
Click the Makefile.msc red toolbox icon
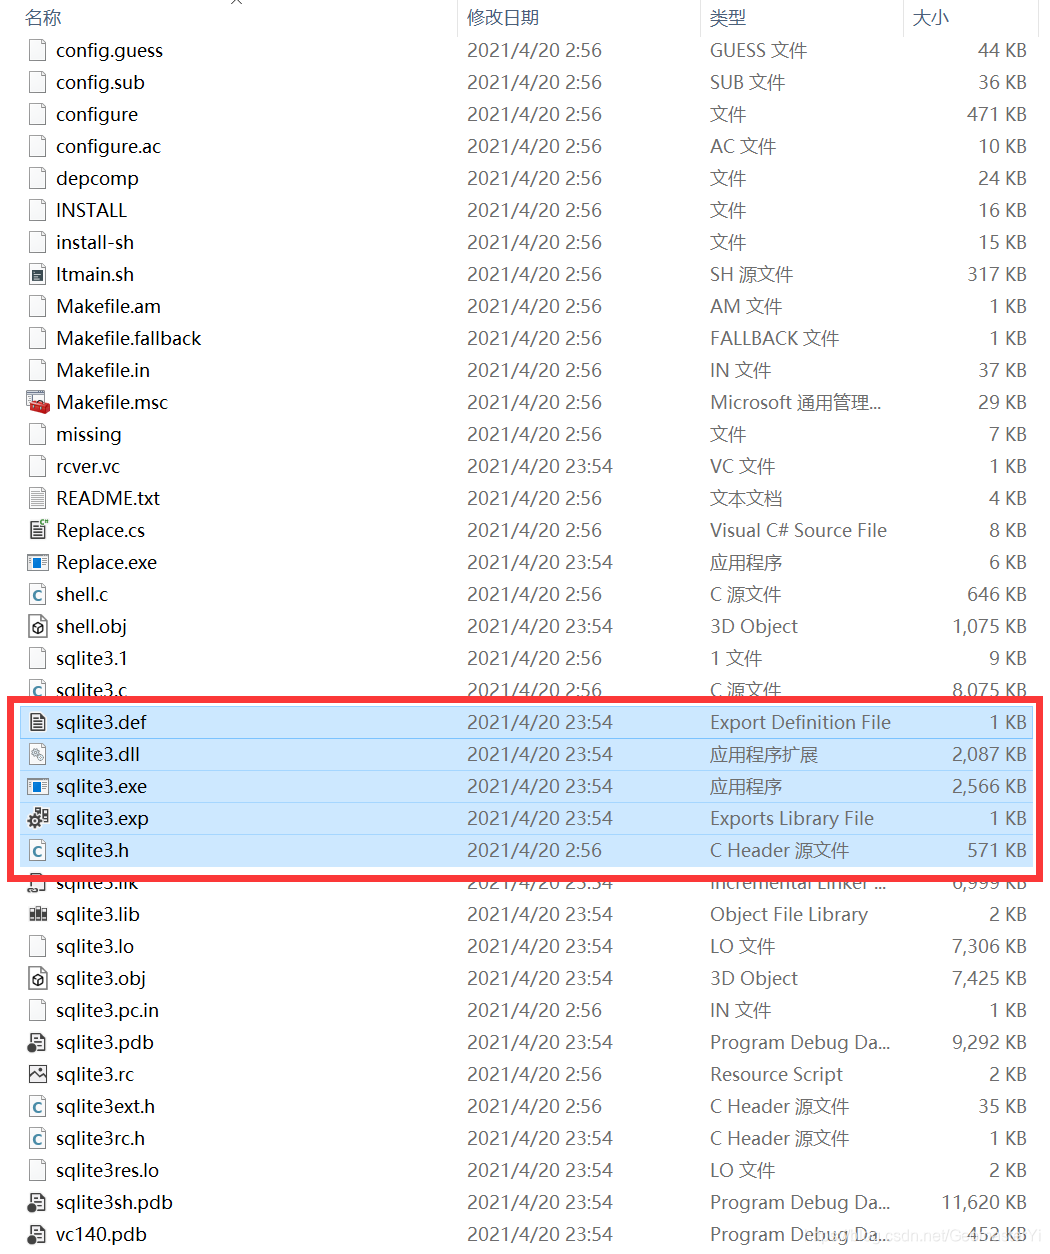[38, 402]
